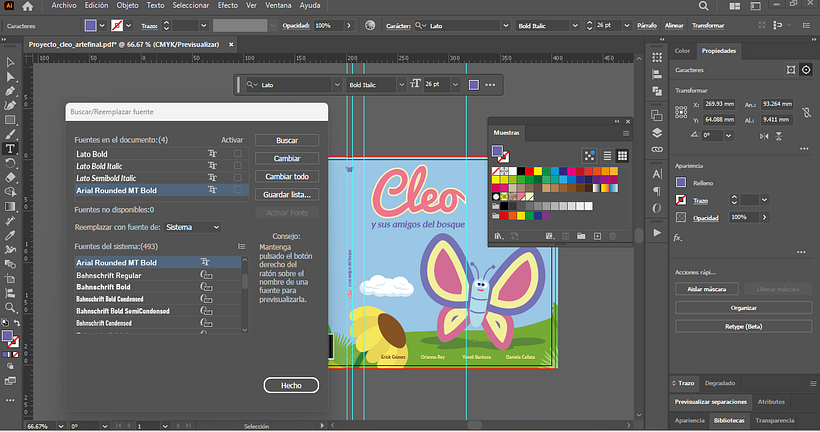This screenshot has width=820, height=432.
Task: Click the Aislar máscara button
Action: 707,289
